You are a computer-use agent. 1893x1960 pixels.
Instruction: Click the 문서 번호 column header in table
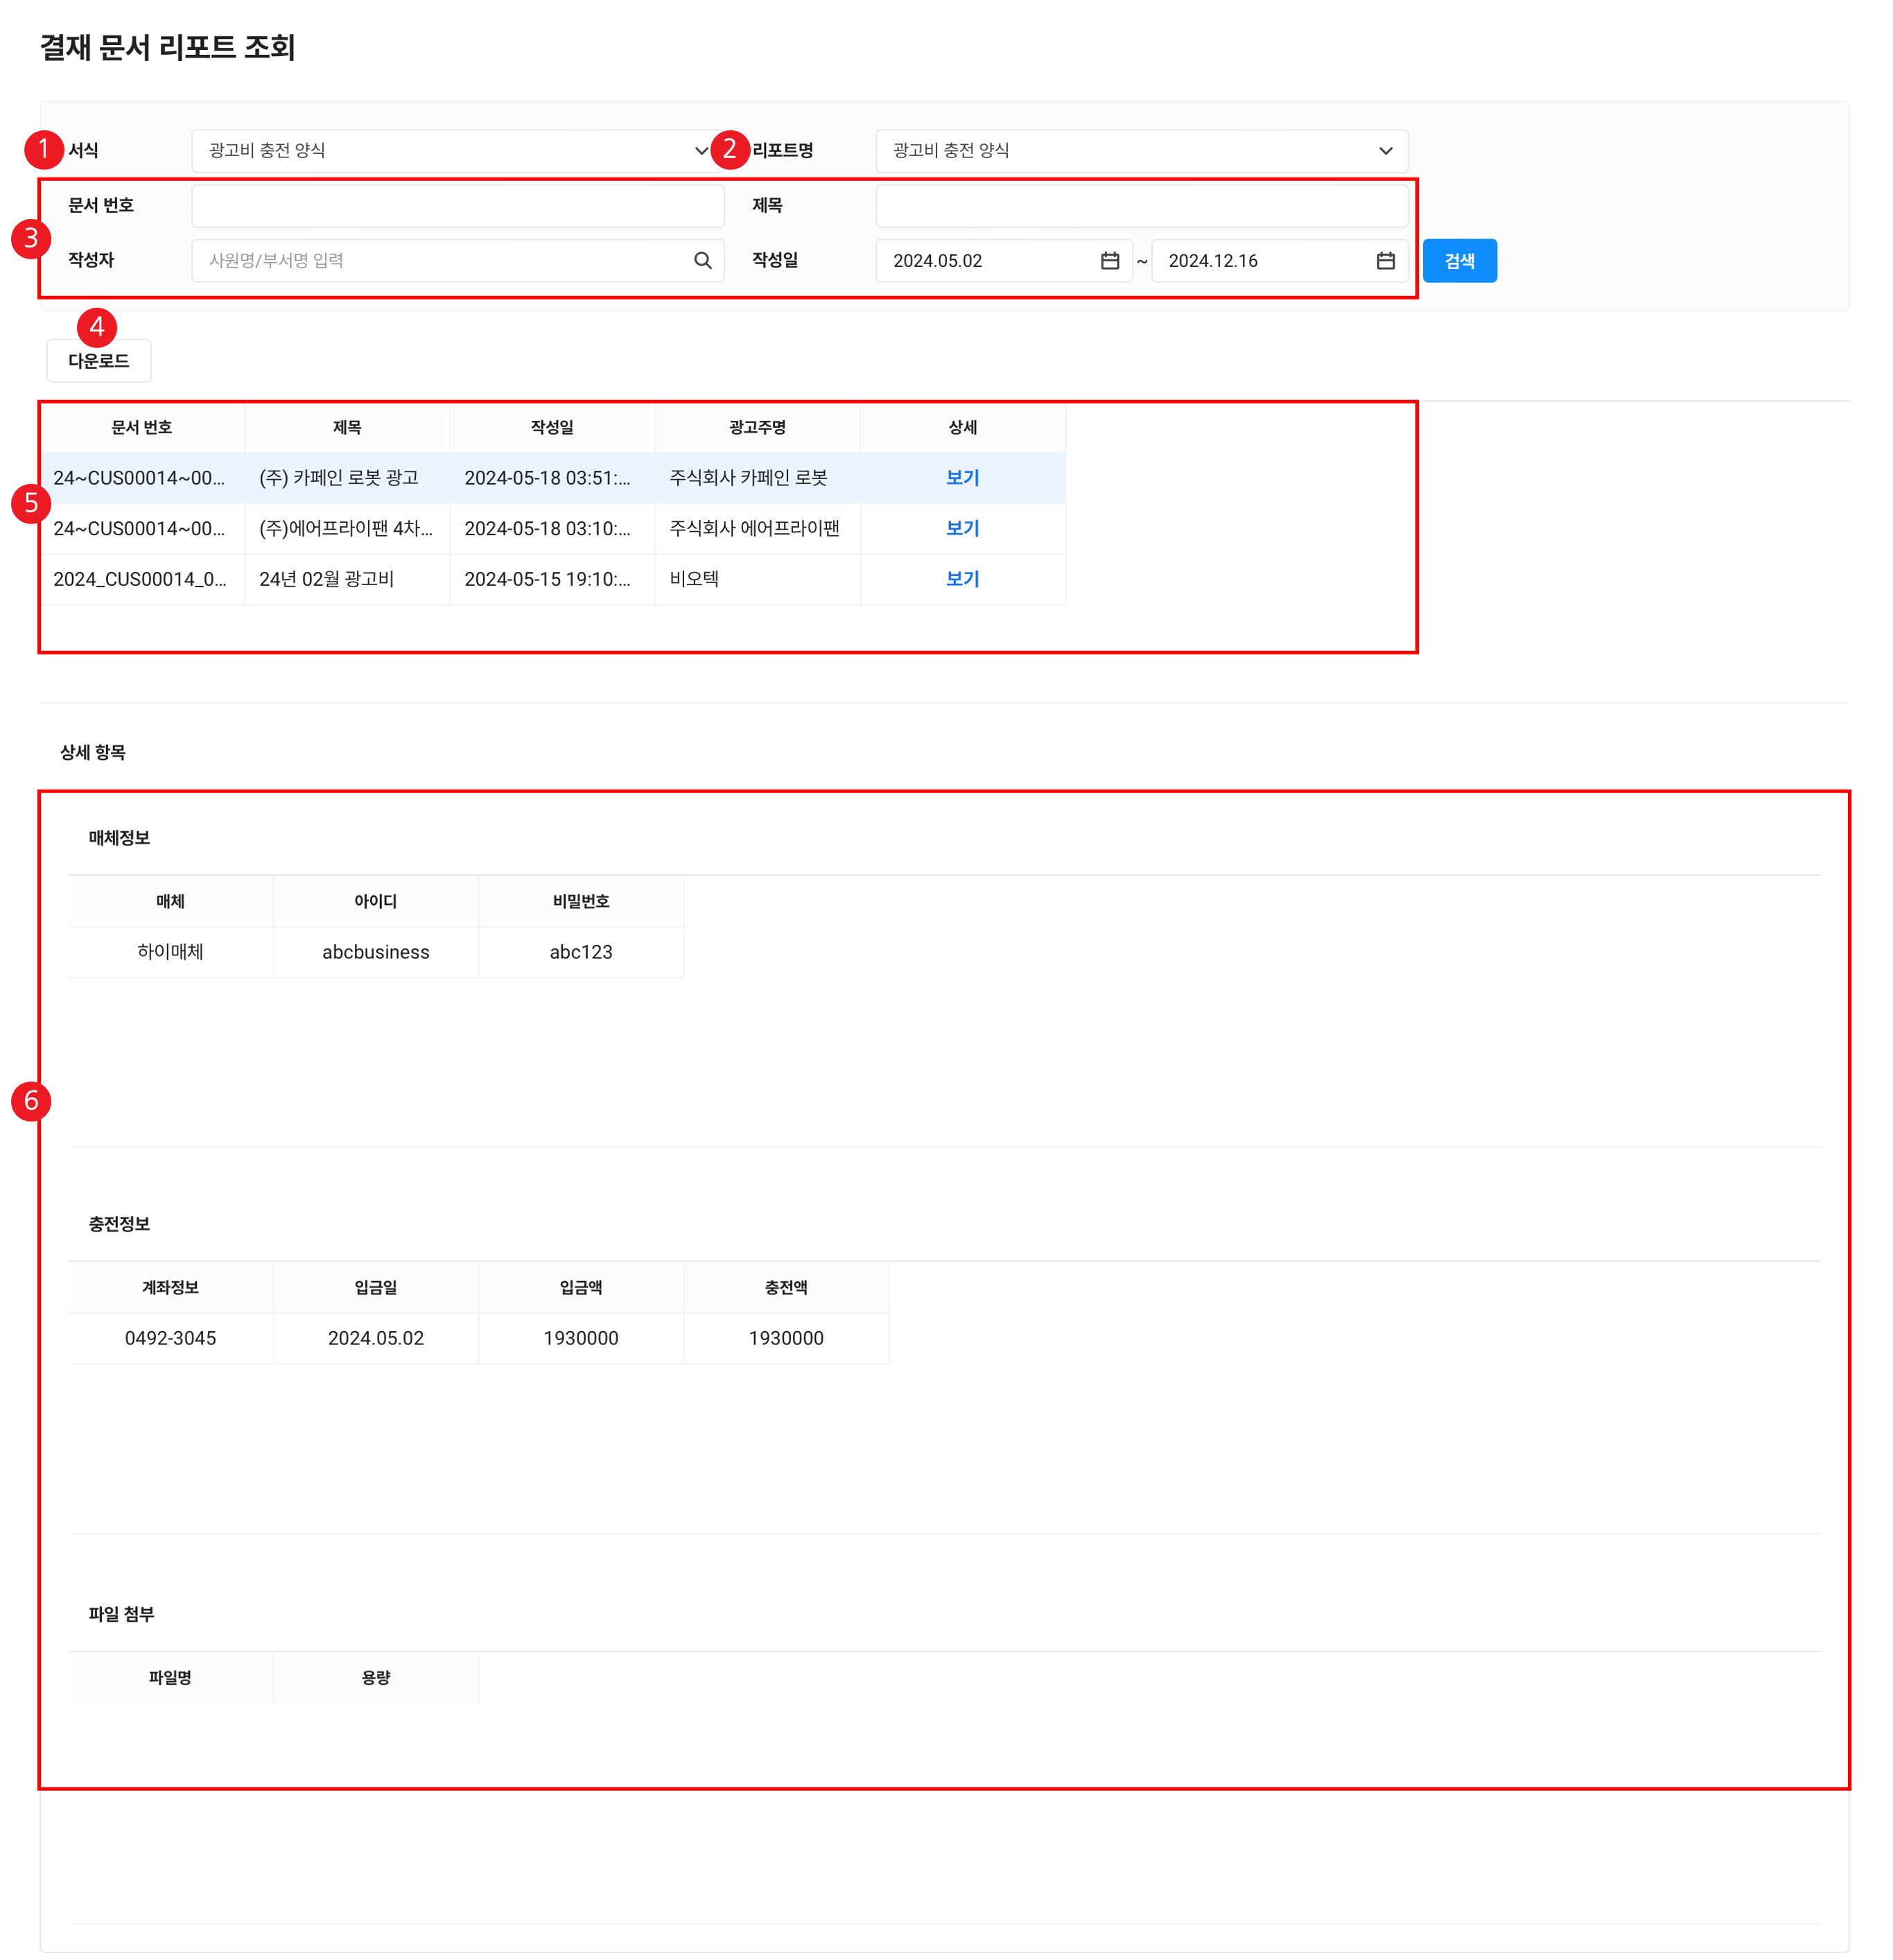tap(141, 428)
